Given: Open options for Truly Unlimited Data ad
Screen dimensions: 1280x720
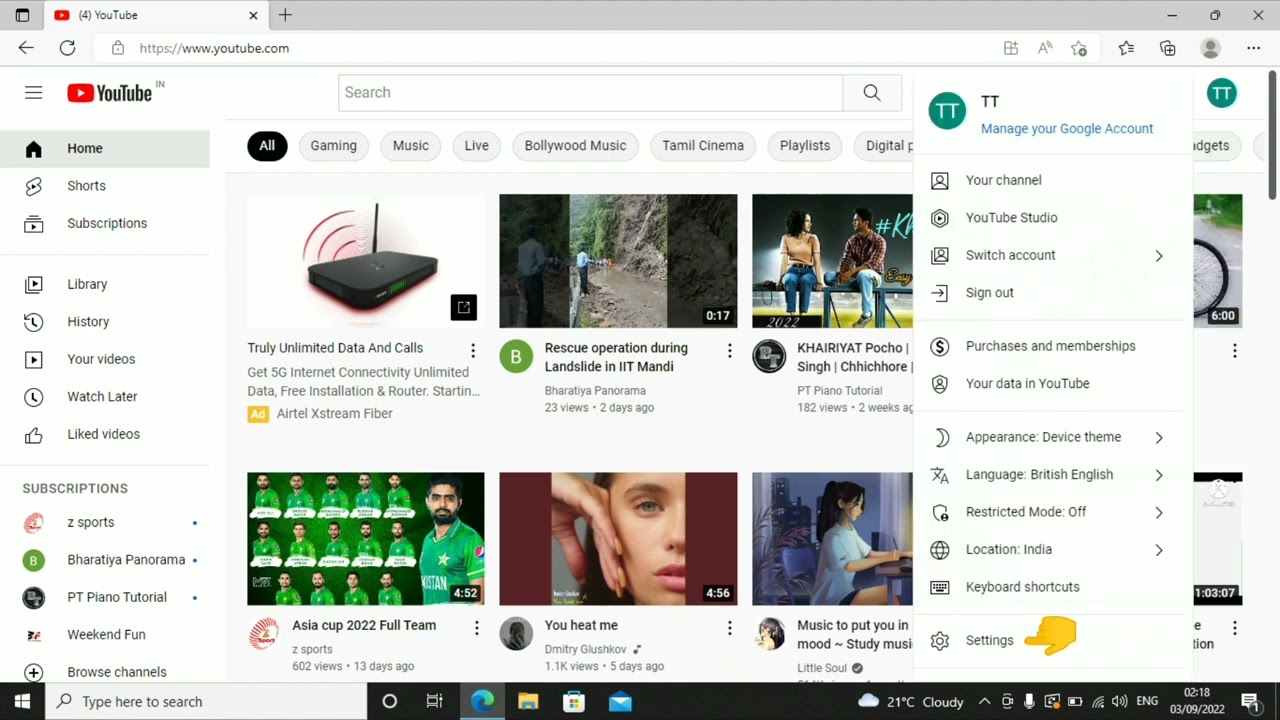Looking at the screenshot, I should tap(473, 351).
